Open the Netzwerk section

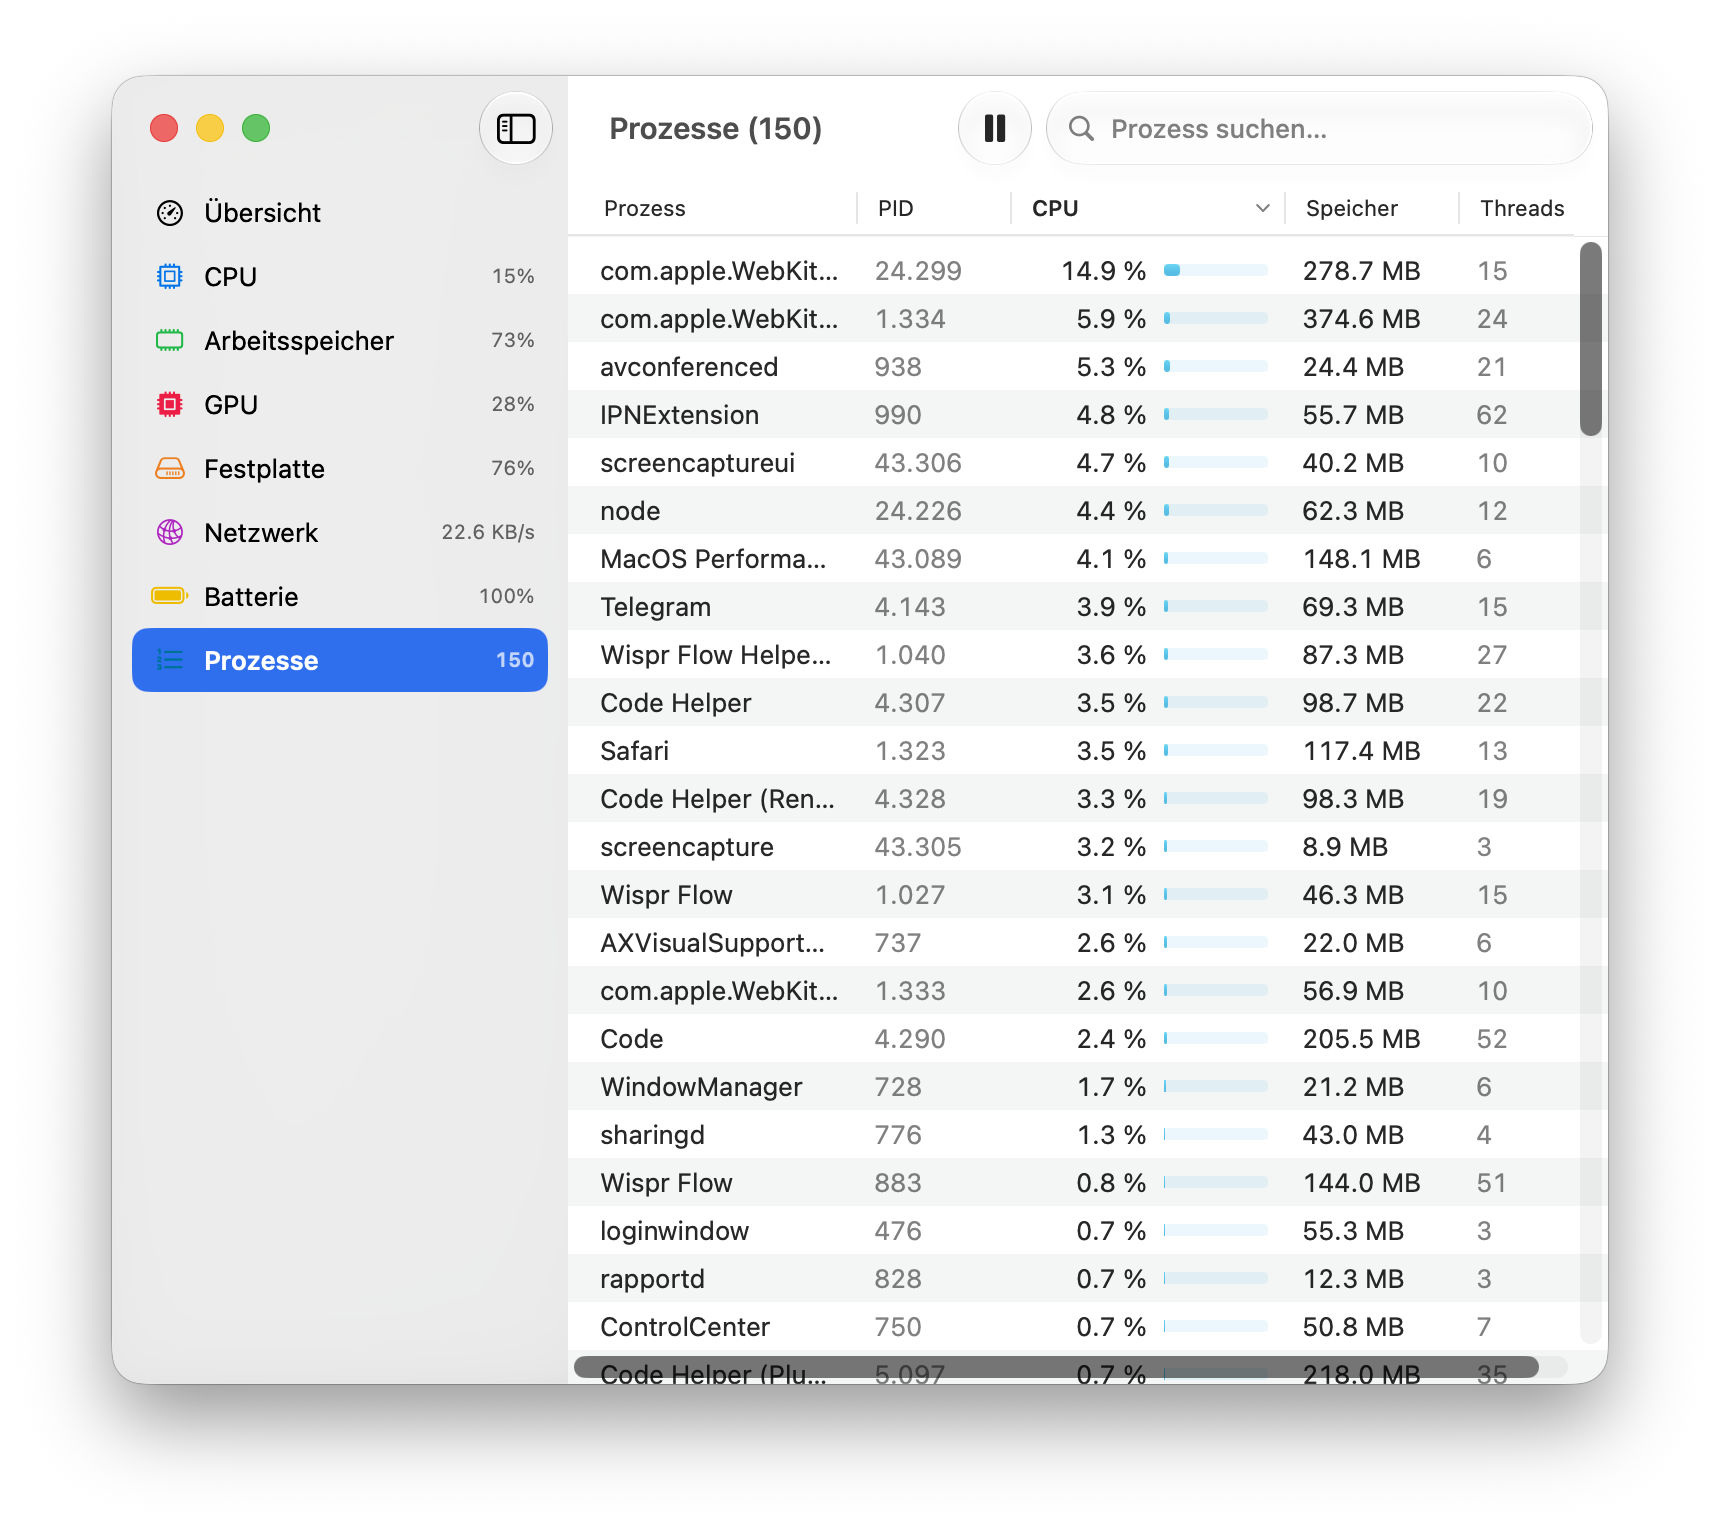340,533
